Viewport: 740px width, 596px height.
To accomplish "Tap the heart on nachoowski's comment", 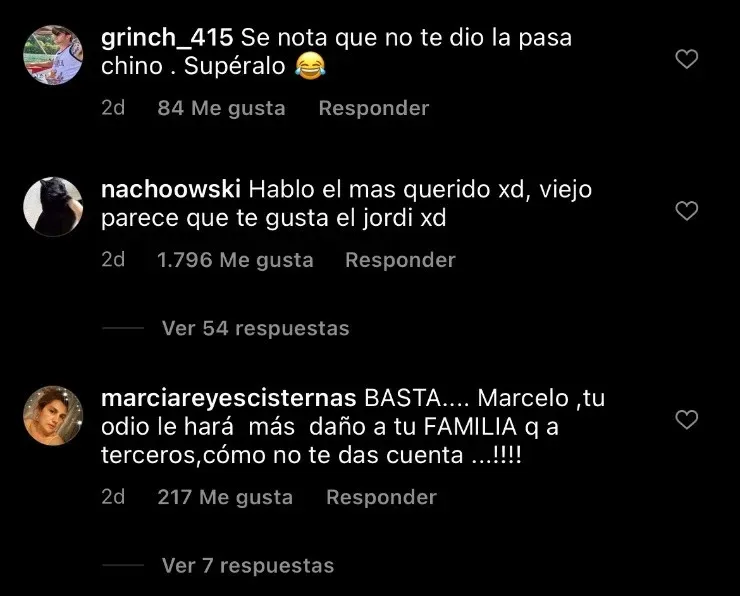I will [686, 210].
